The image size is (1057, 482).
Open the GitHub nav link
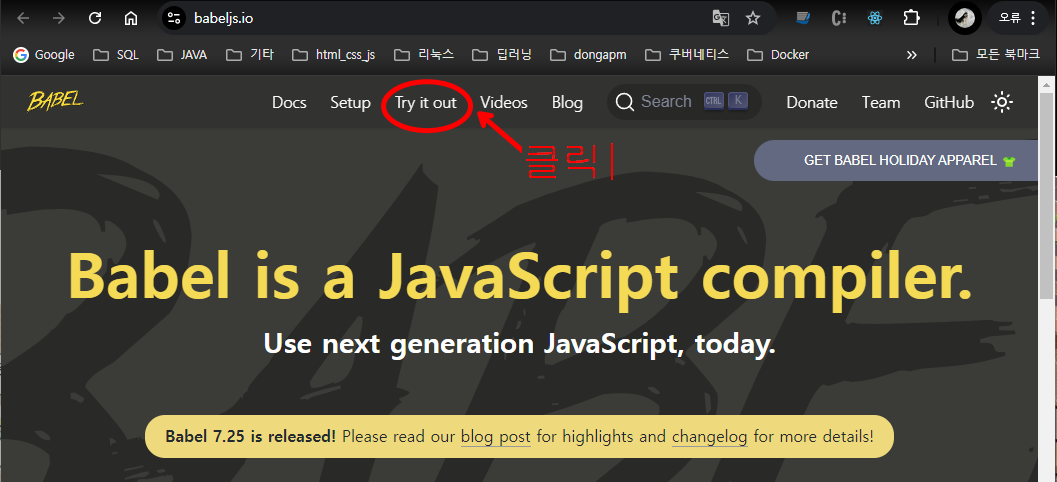point(949,102)
